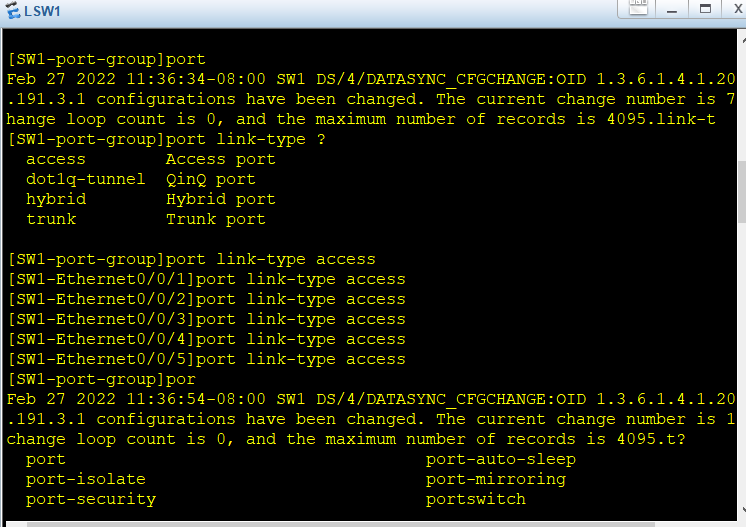
Task: Click the 'port-mirroring' command suggestion
Action: [496, 479]
